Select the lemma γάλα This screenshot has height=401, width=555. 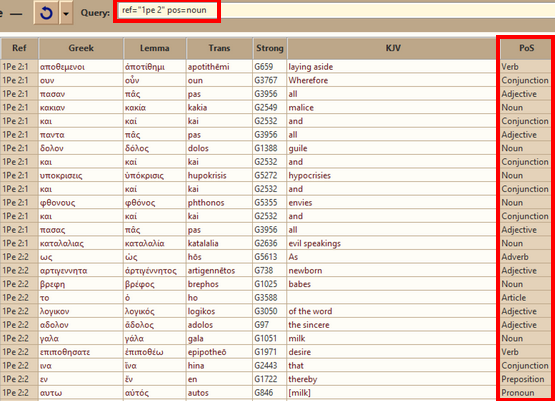pos(134,339)
